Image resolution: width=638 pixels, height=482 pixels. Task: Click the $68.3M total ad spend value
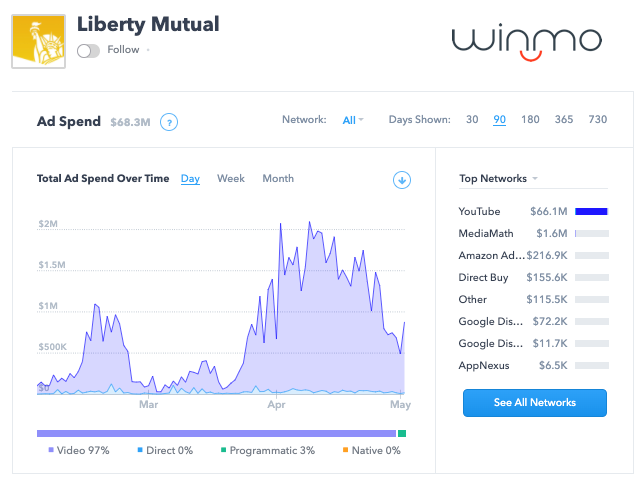click(131, 122)
